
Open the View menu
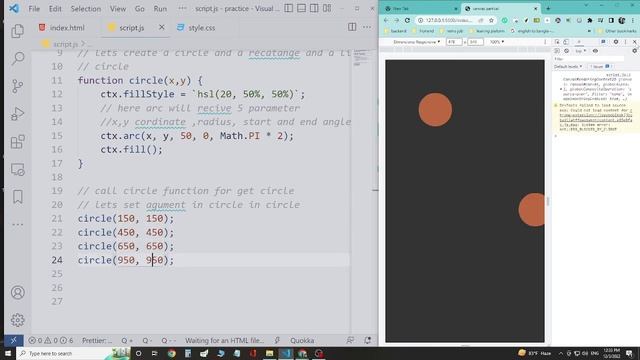click(x=118, y=9)
